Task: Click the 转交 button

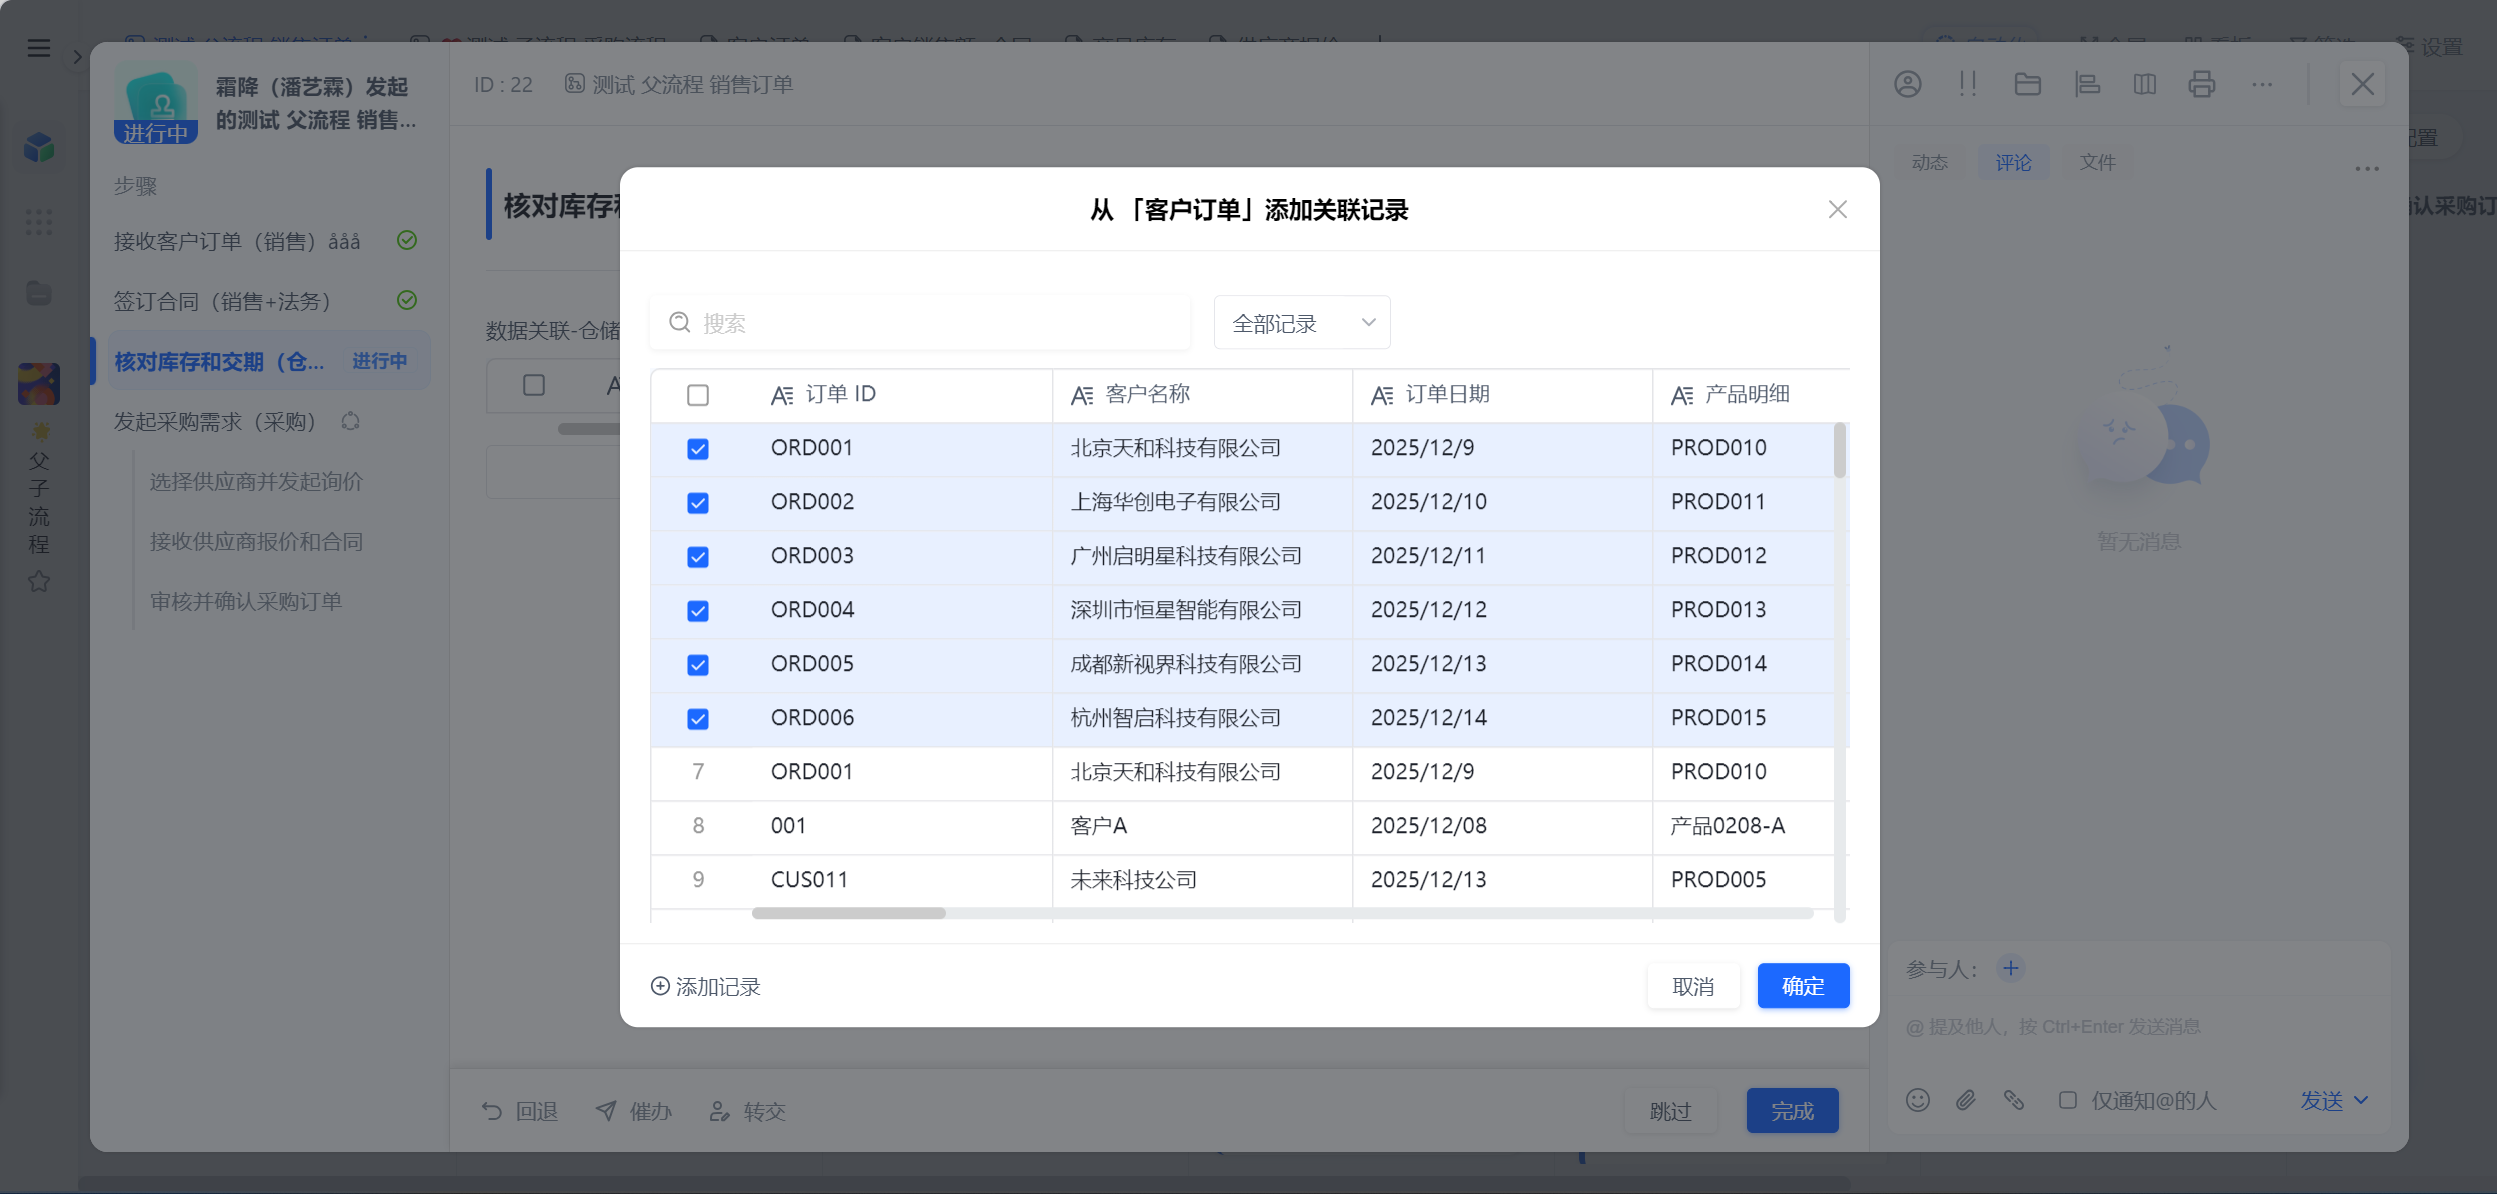Action: (747, 1111)
